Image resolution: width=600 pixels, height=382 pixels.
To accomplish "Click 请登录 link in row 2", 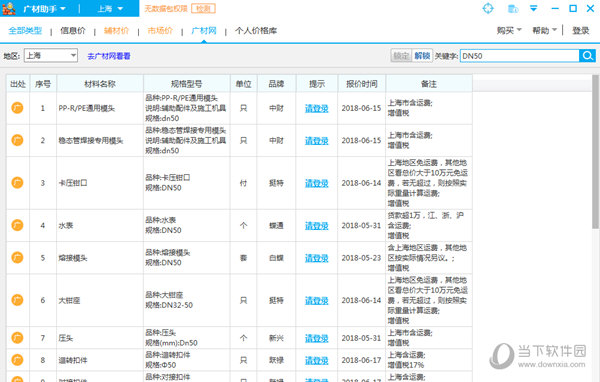I will (316, 141).
